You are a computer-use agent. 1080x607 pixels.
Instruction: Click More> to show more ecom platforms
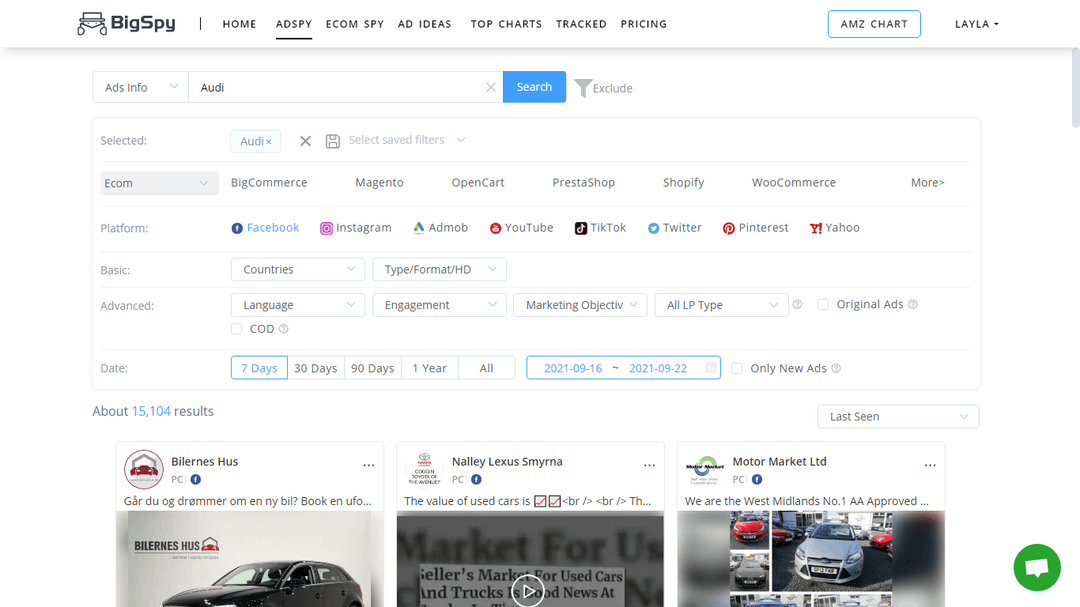point(927,183)
